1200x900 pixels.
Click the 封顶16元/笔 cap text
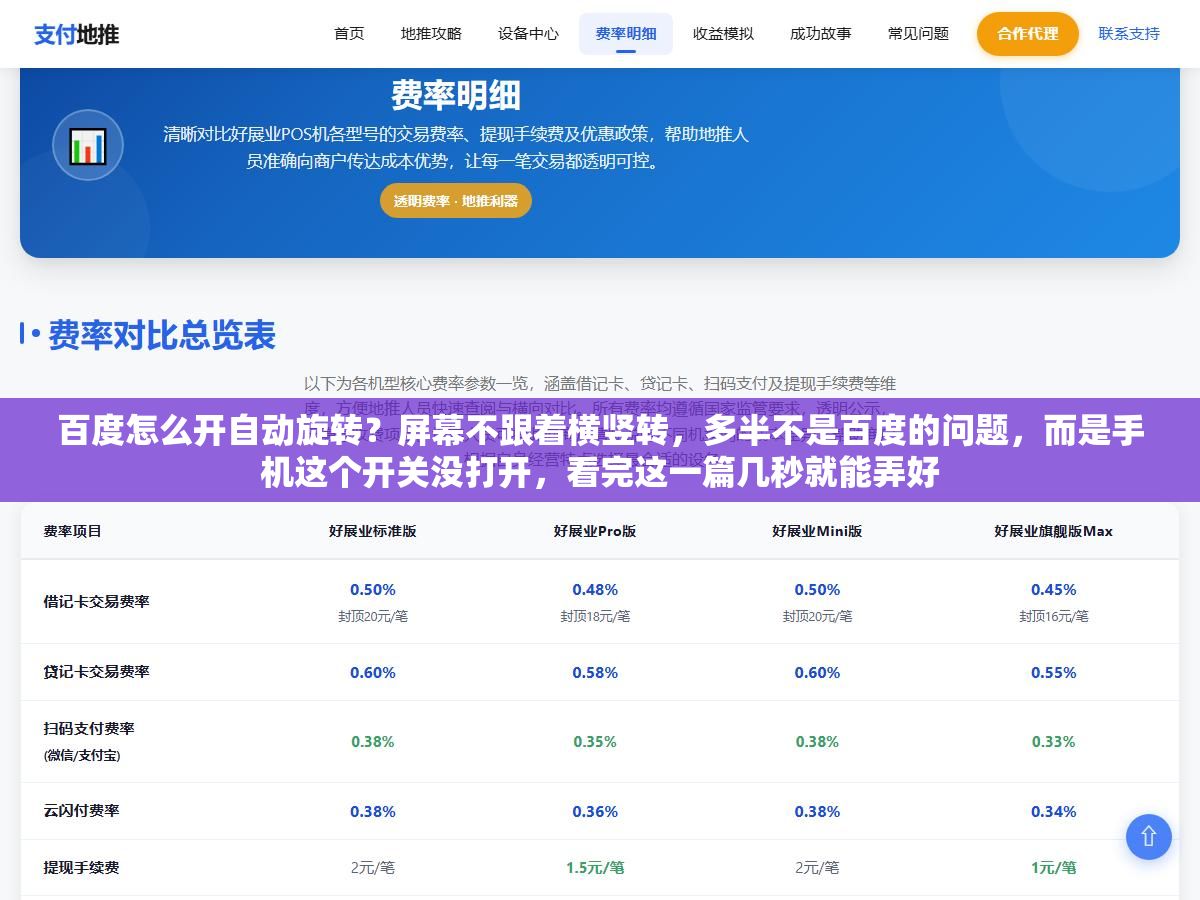[1053, 616]
